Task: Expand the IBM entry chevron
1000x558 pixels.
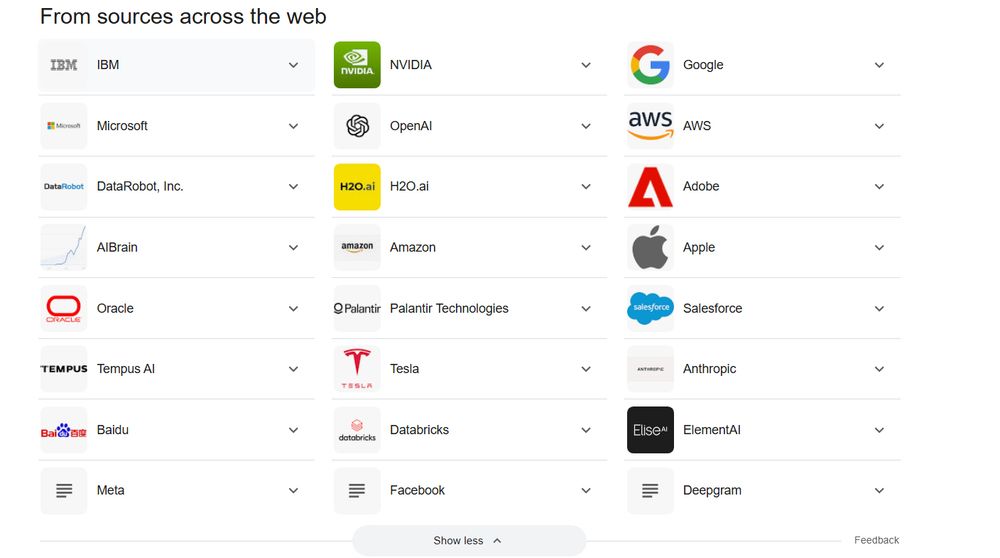Action: (293, 65)
